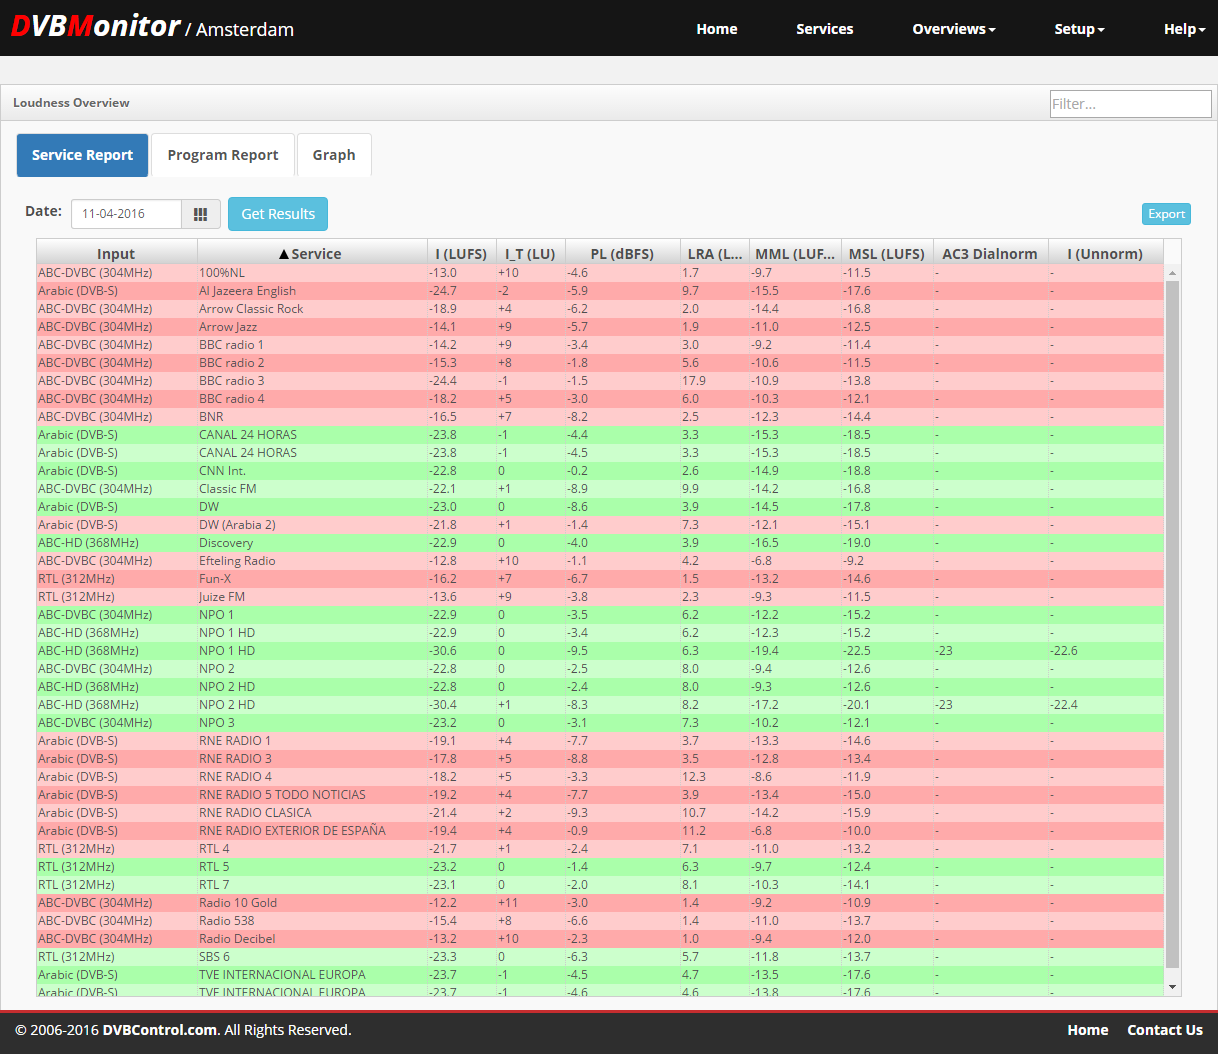Select the Arrow Jazz row
Screen dimensions: 1218x1054
[x=600, y=327]
